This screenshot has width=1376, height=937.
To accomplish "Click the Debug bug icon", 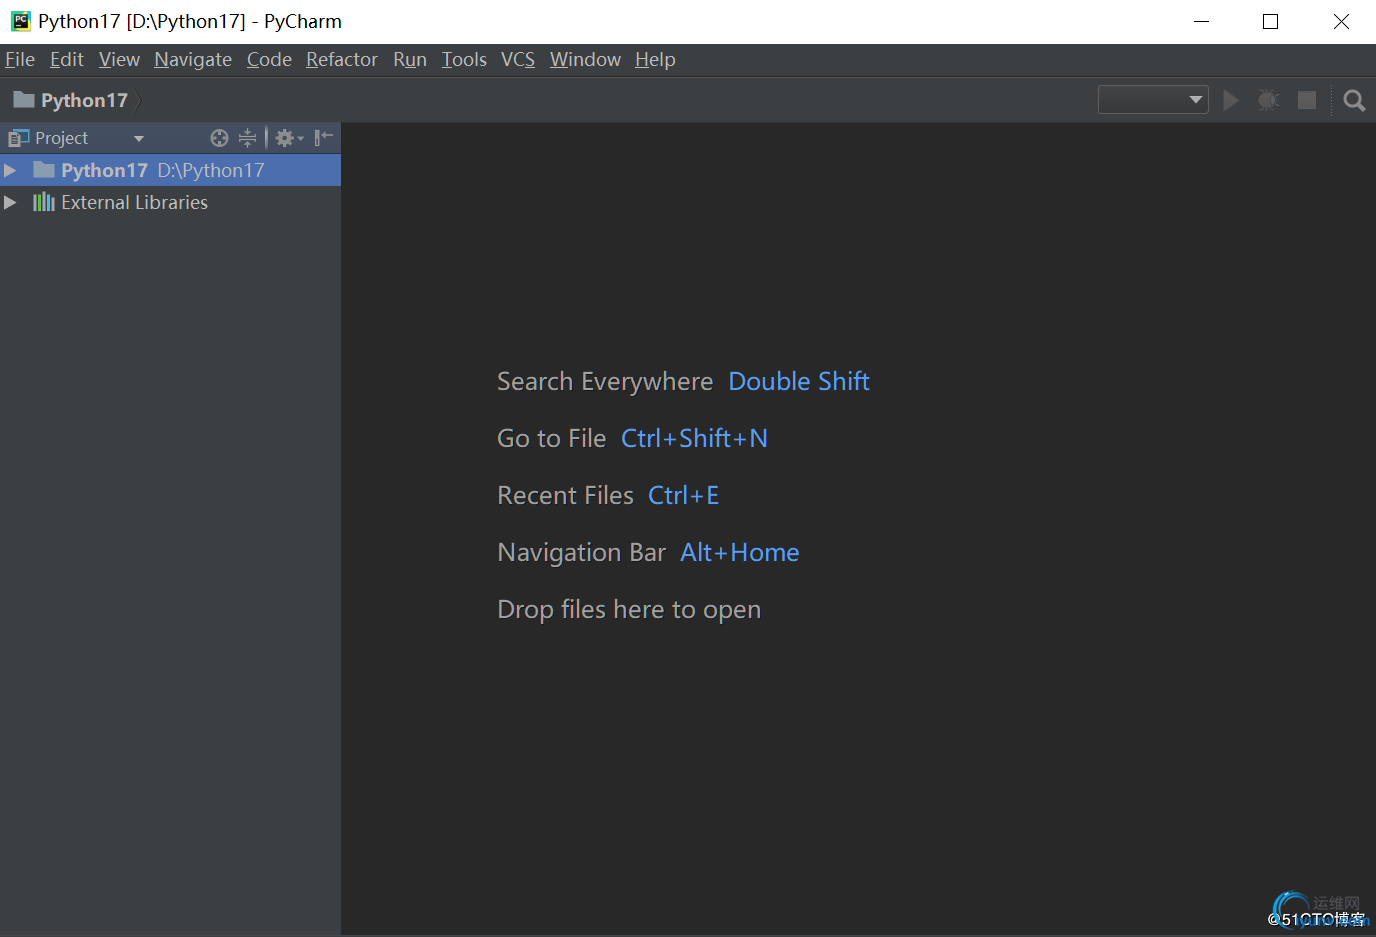I will tap(1268, 100).
